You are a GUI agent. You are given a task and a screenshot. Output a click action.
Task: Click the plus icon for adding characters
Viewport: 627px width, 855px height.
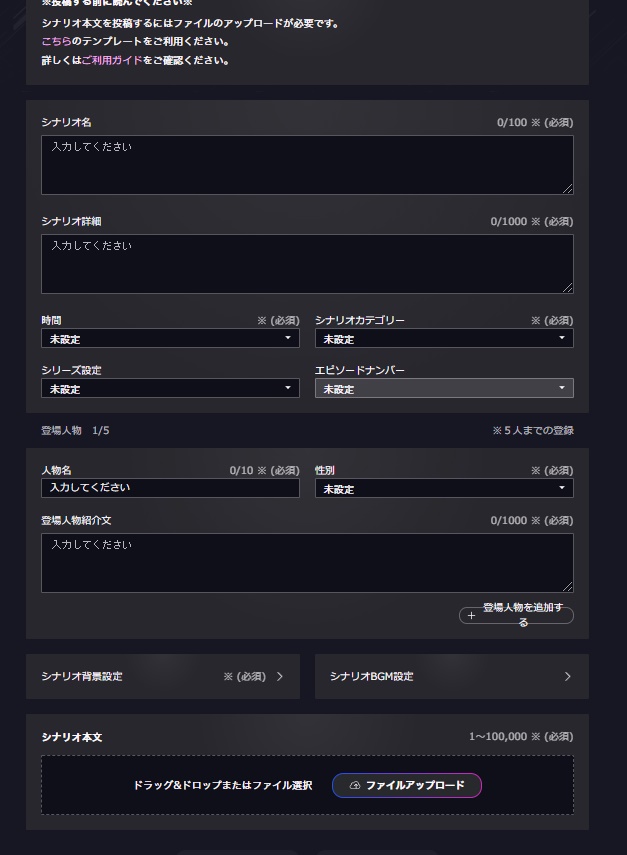tap(472, 616)
